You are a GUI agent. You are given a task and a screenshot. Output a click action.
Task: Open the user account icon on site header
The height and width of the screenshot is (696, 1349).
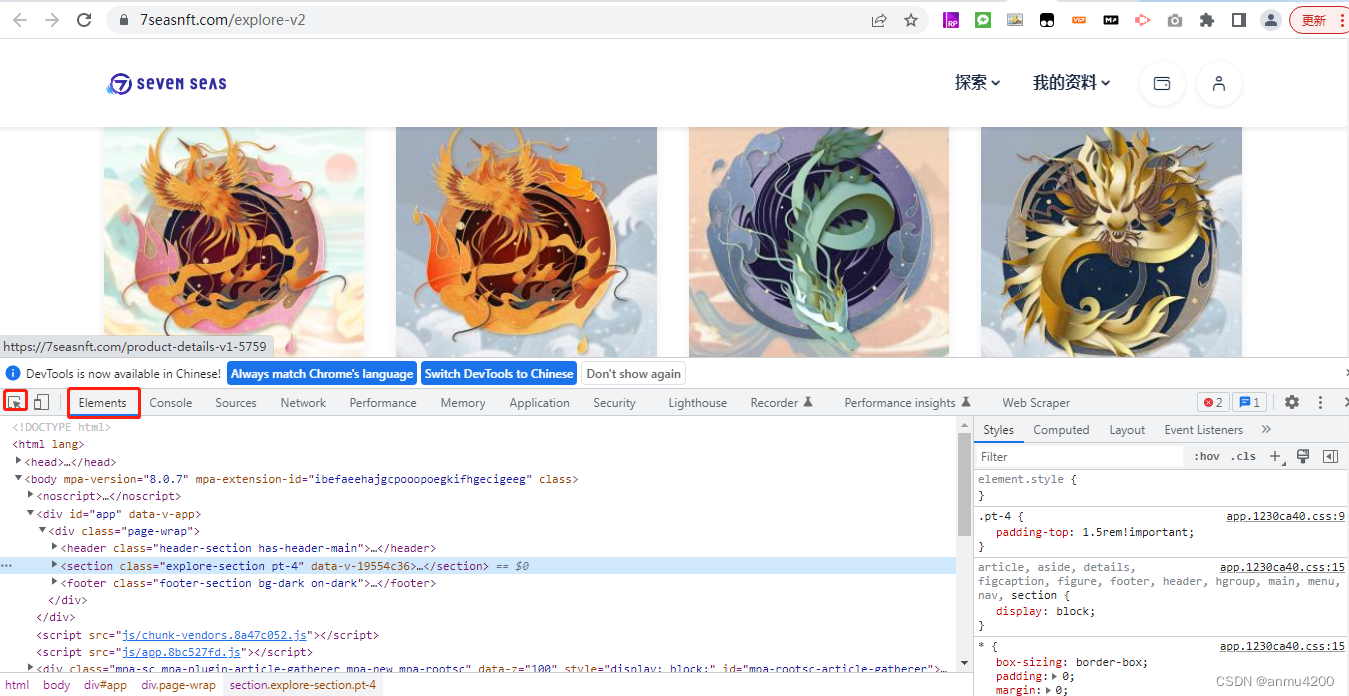tap(1219, 84)
